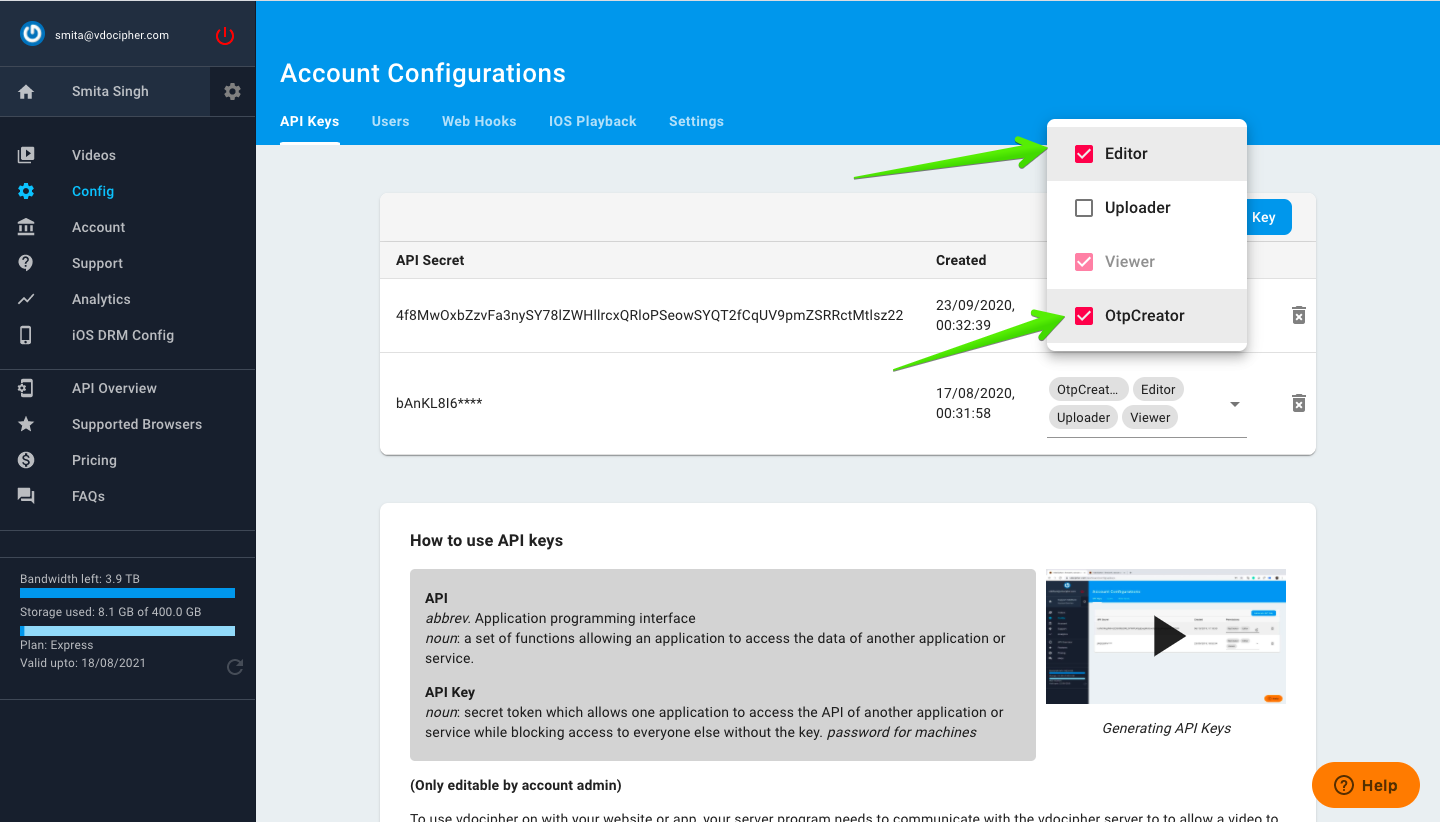Toggle the Viewer permission checkbox
This screenshot has width=1440, height=822.
pyautogui.click(x=1084, y=262)
